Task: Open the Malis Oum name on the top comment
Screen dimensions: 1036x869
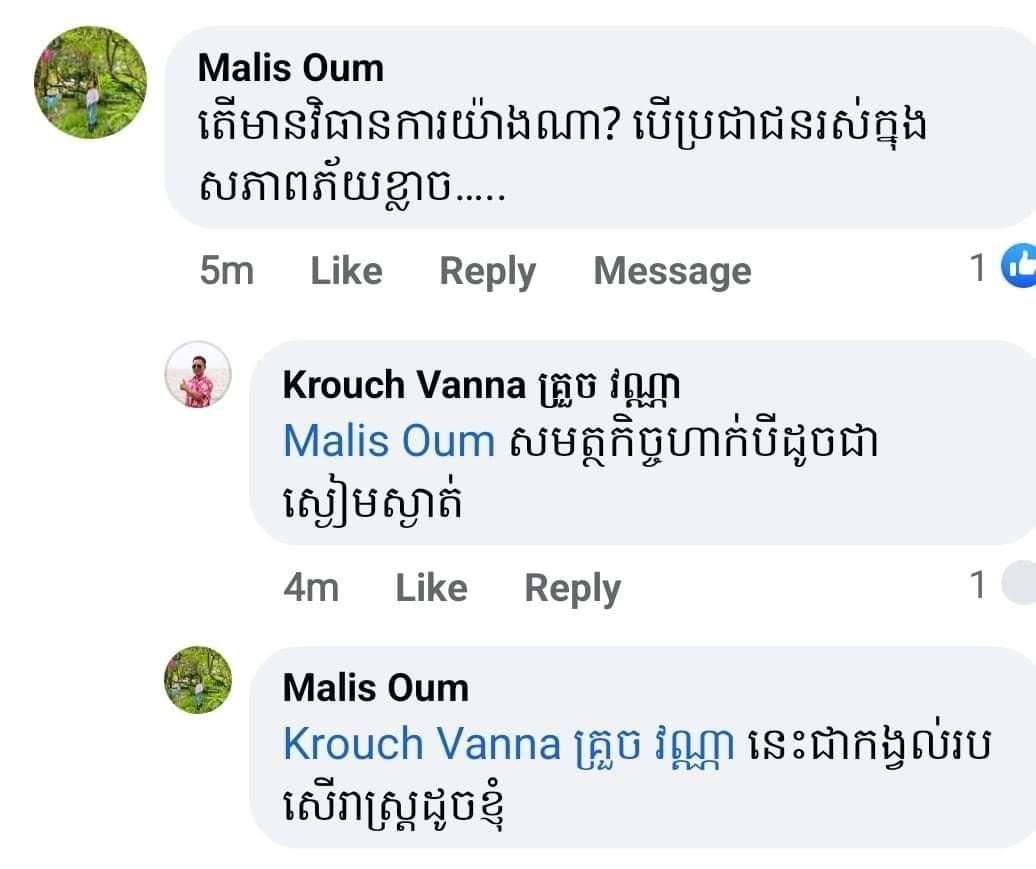Action: pyautogui.click(x=291, y=69)
